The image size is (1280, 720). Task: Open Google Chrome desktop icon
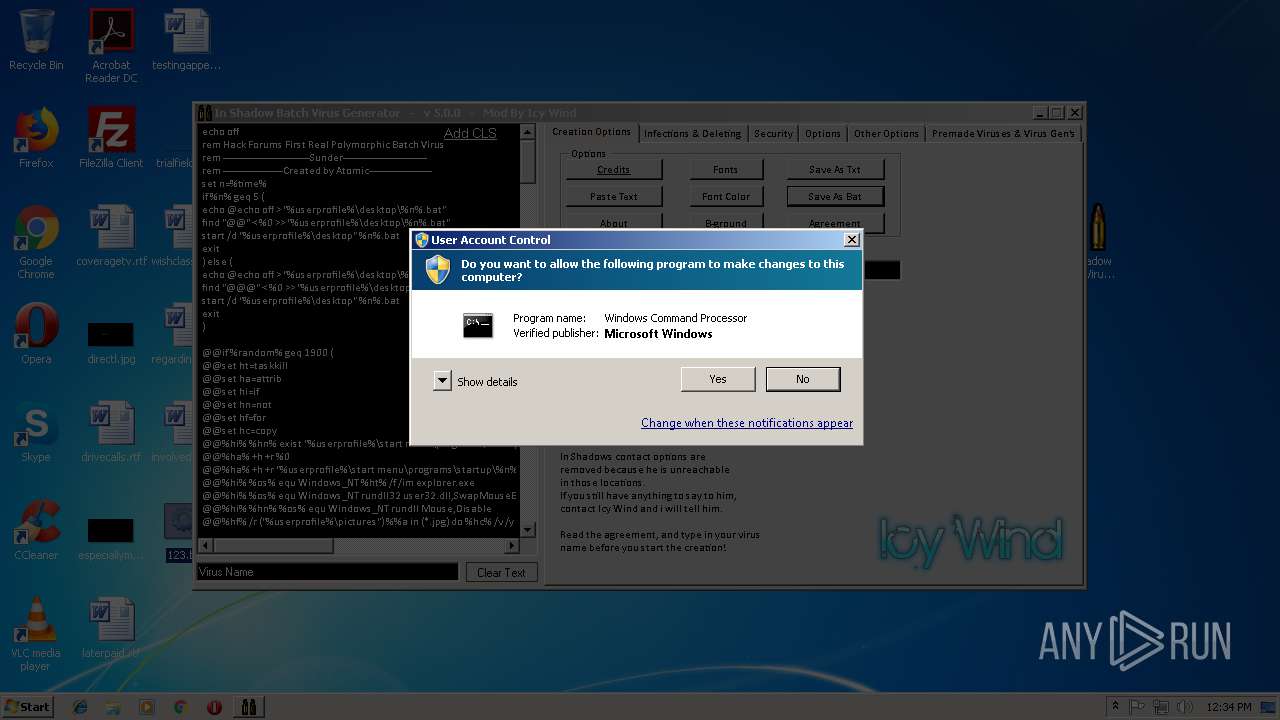coord(36,242)
